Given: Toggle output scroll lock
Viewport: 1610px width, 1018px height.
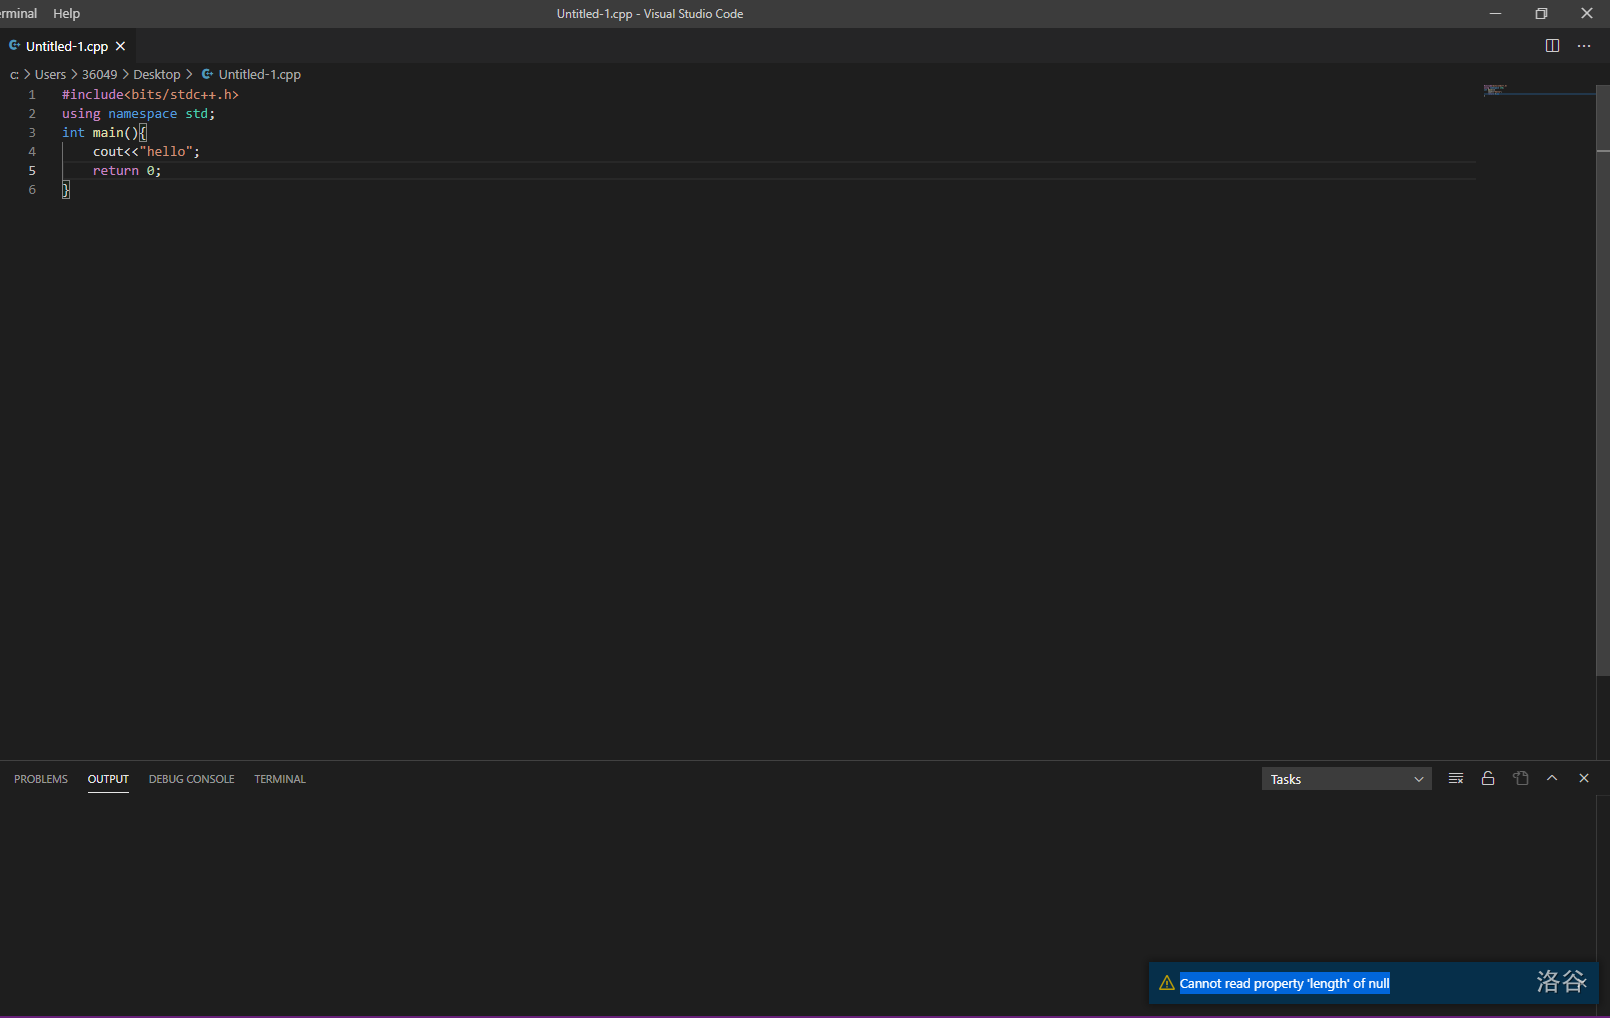Looking at the screenshot, I should [x=1488, y=778].
